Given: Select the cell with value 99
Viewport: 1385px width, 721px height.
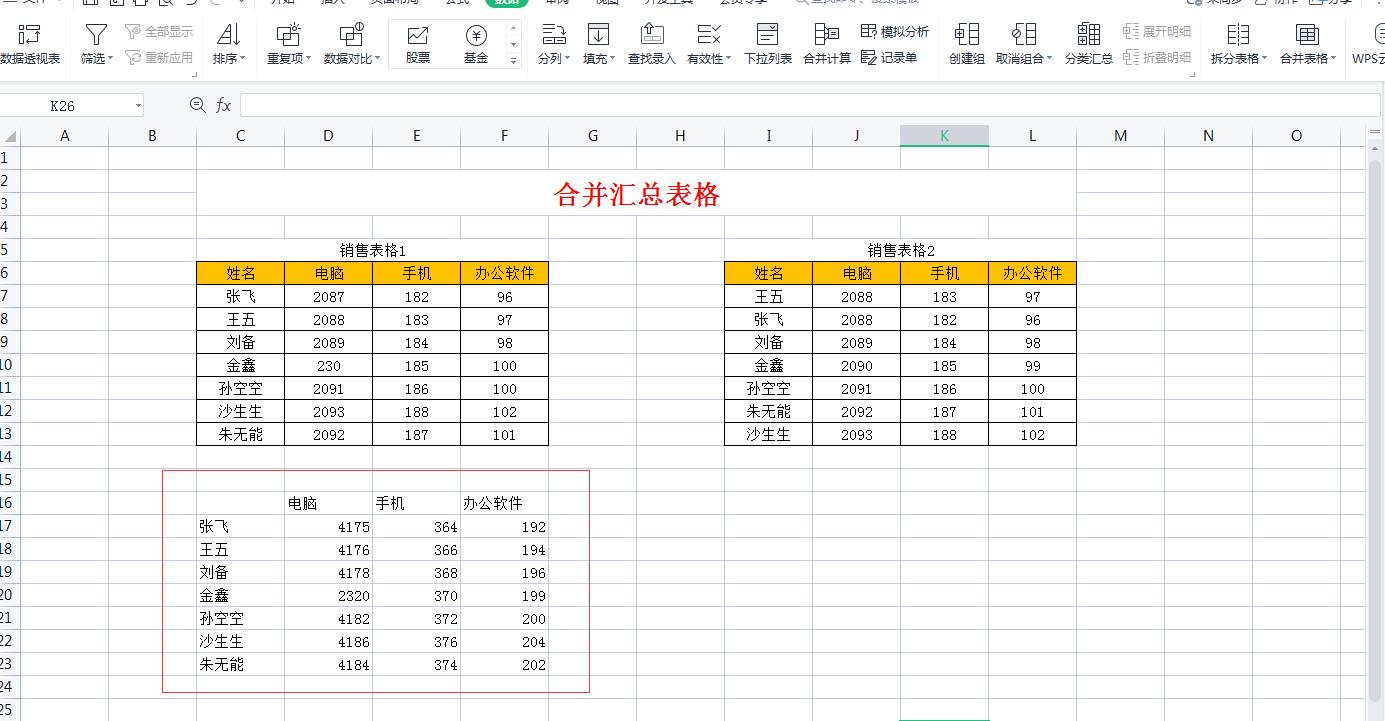Looking at the screenshot, I should click(x=1032, y=366).
